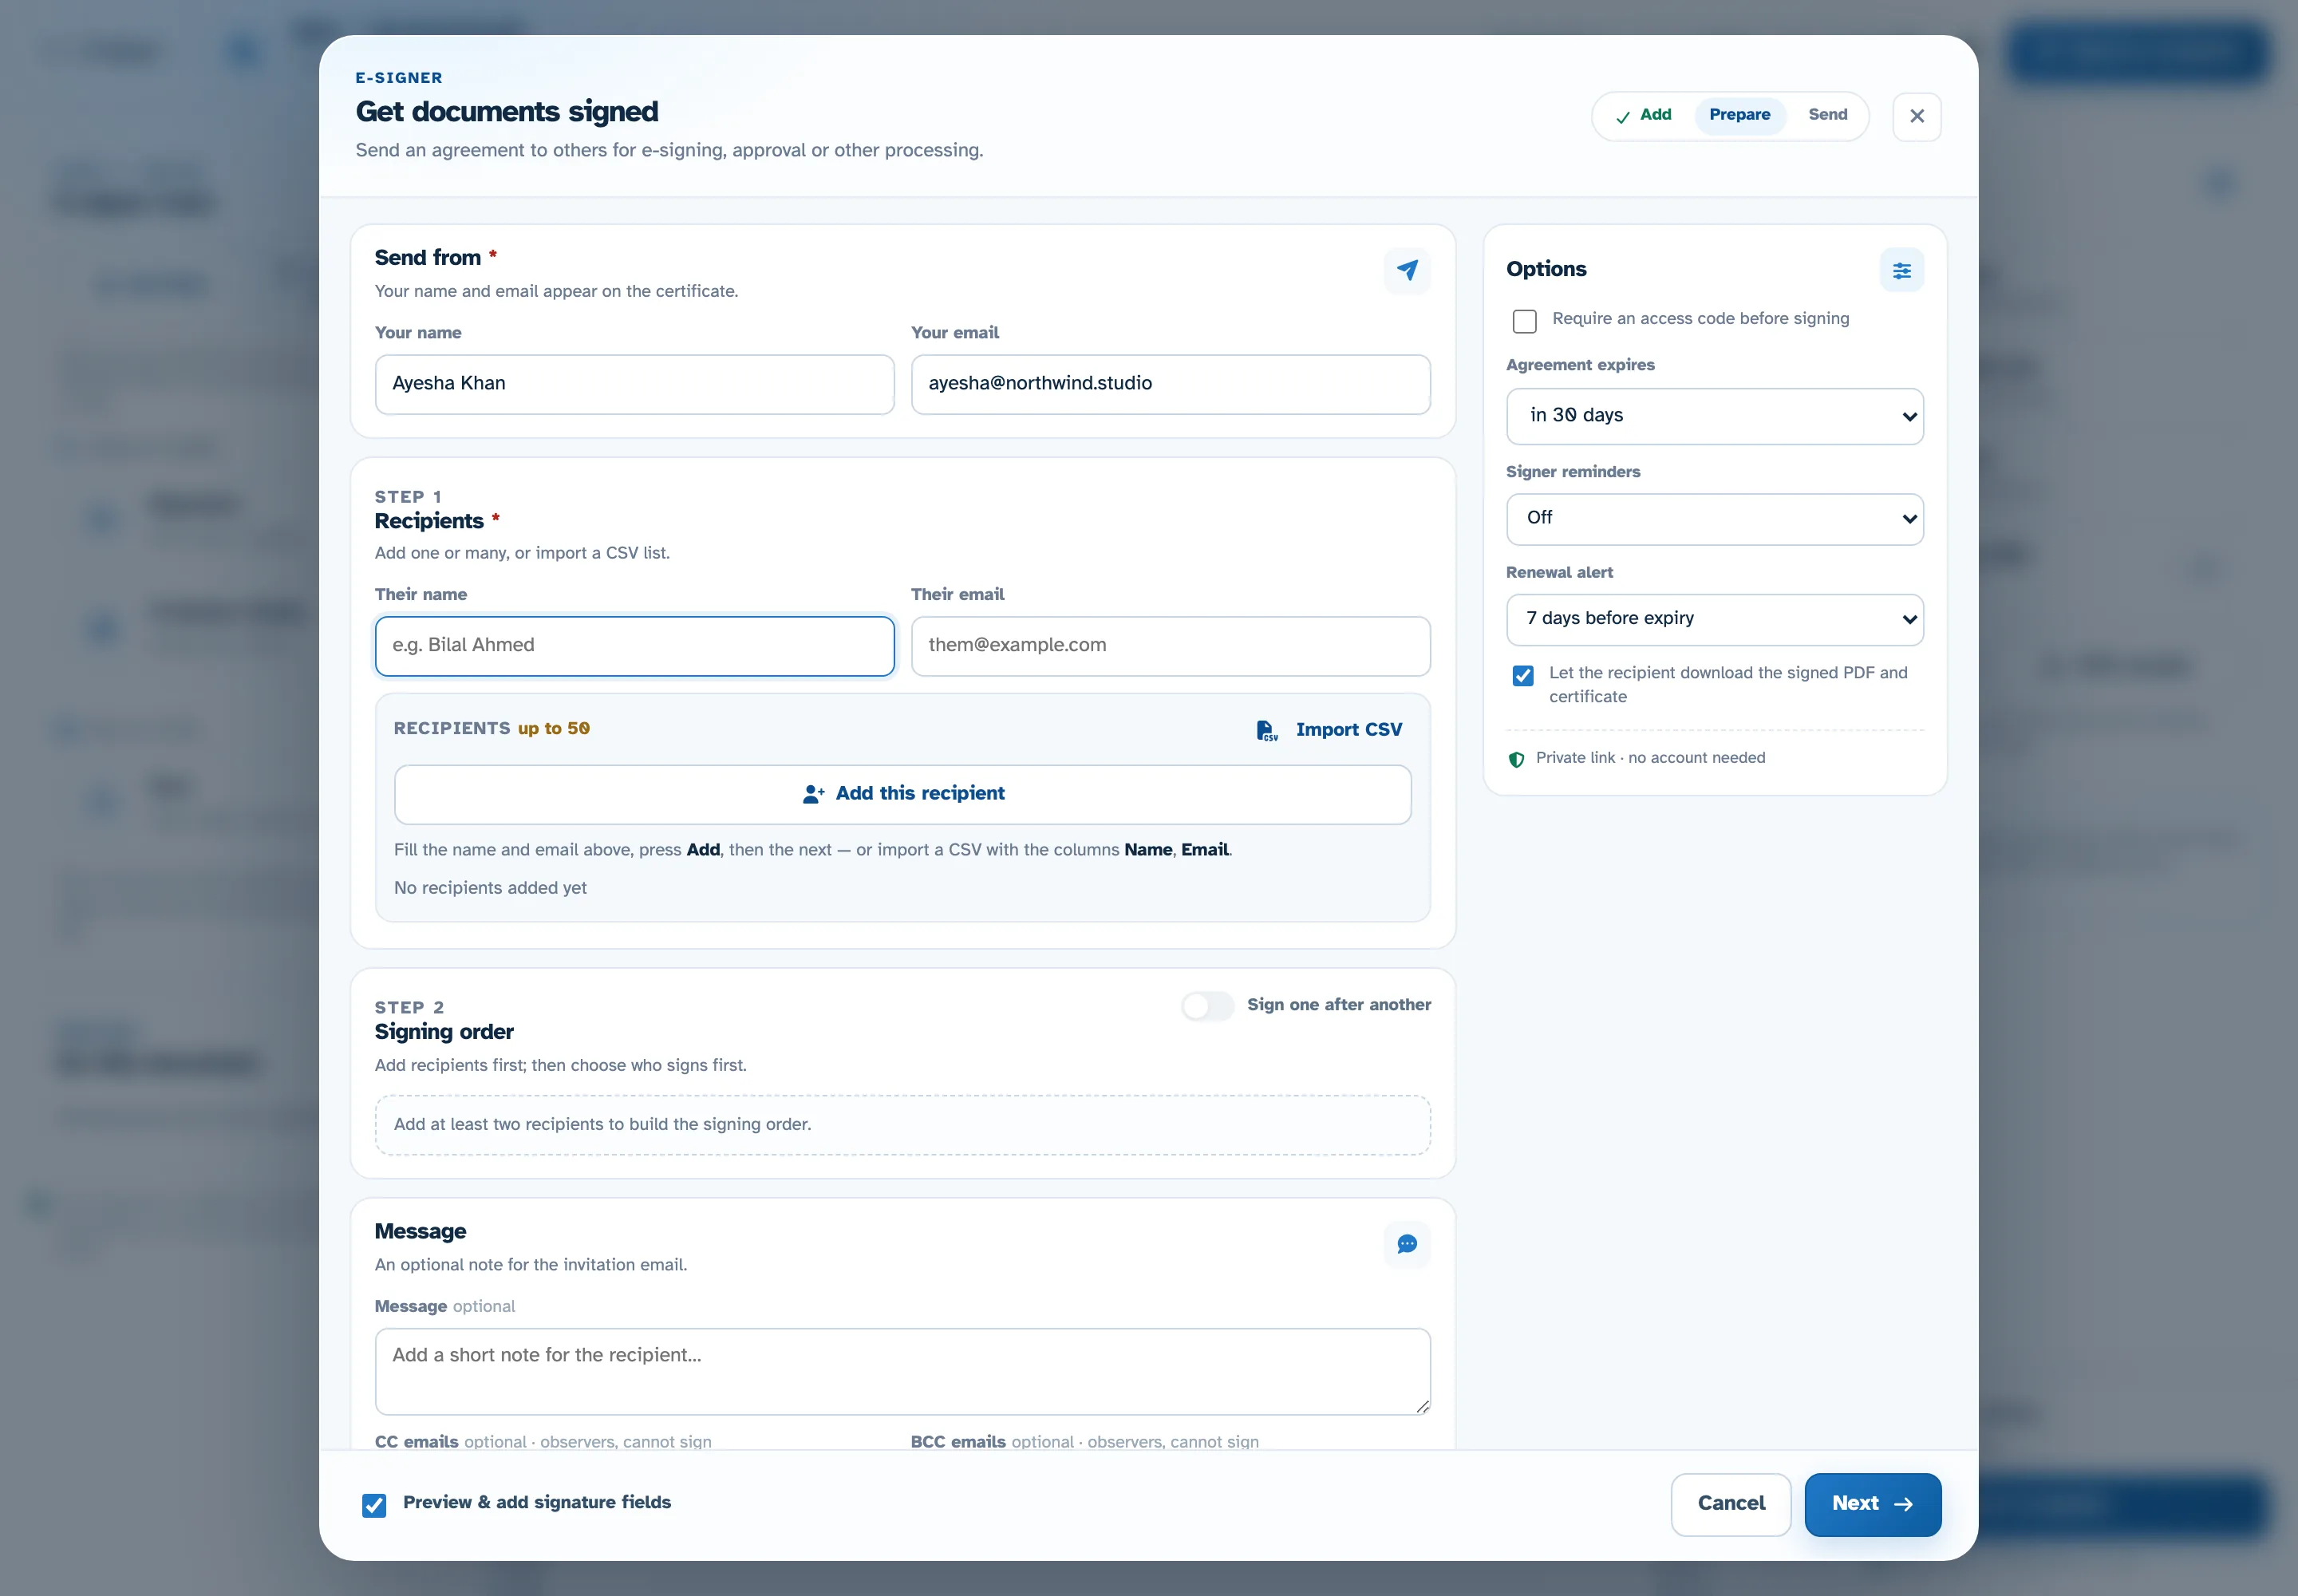Click the add-person icon in Add this recipient

[x=813, y=794]
